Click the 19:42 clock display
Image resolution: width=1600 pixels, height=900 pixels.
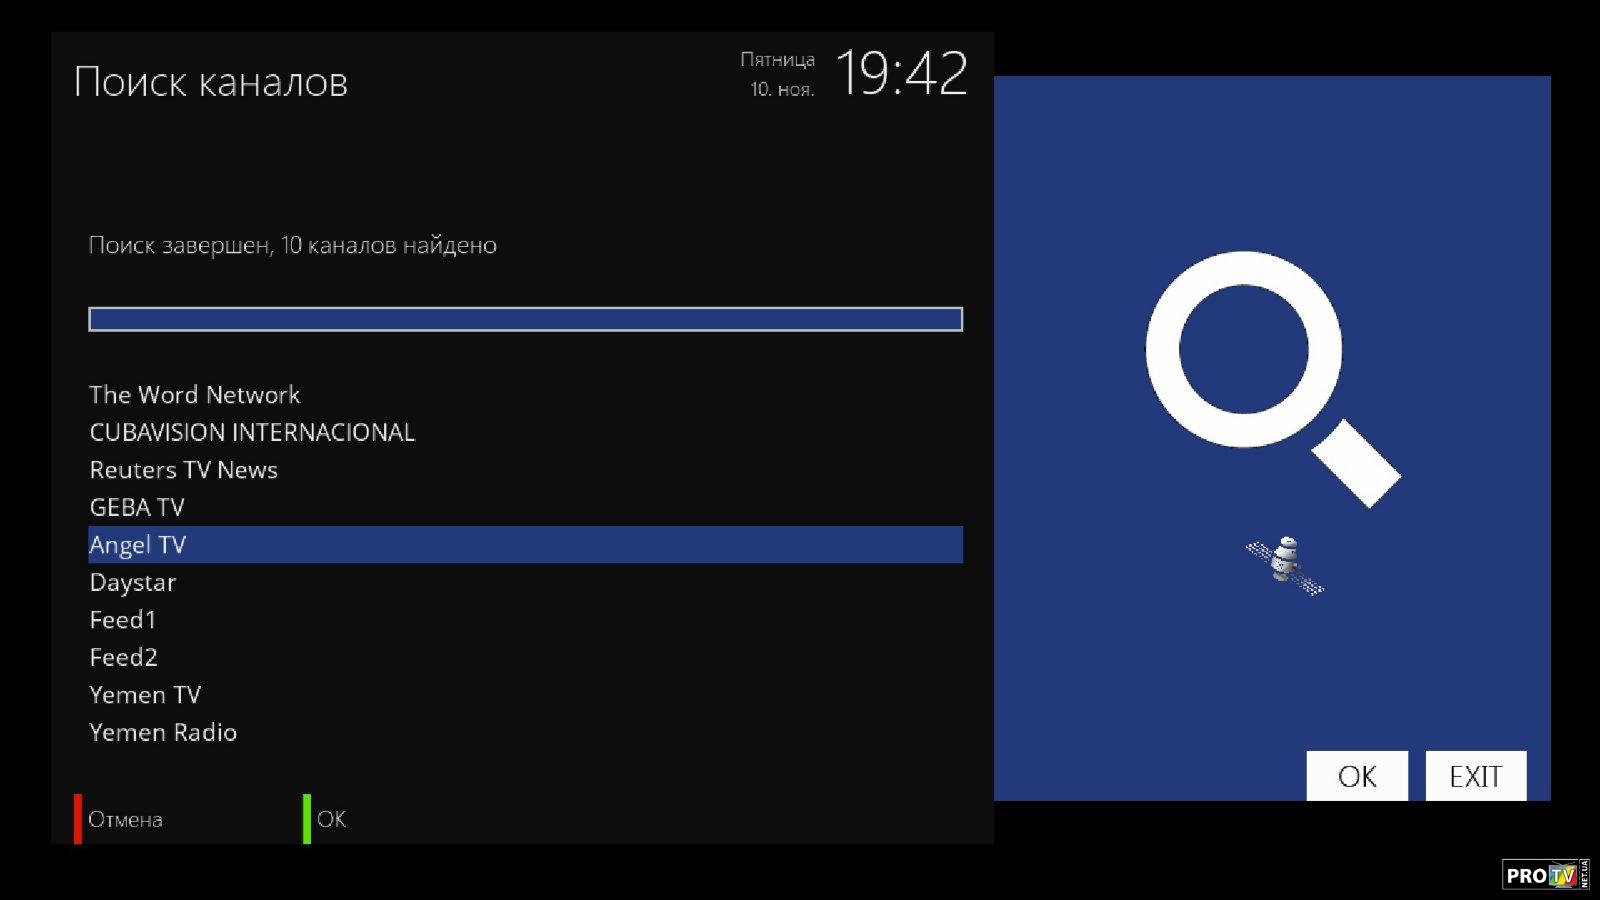click(x=901, y=73)
